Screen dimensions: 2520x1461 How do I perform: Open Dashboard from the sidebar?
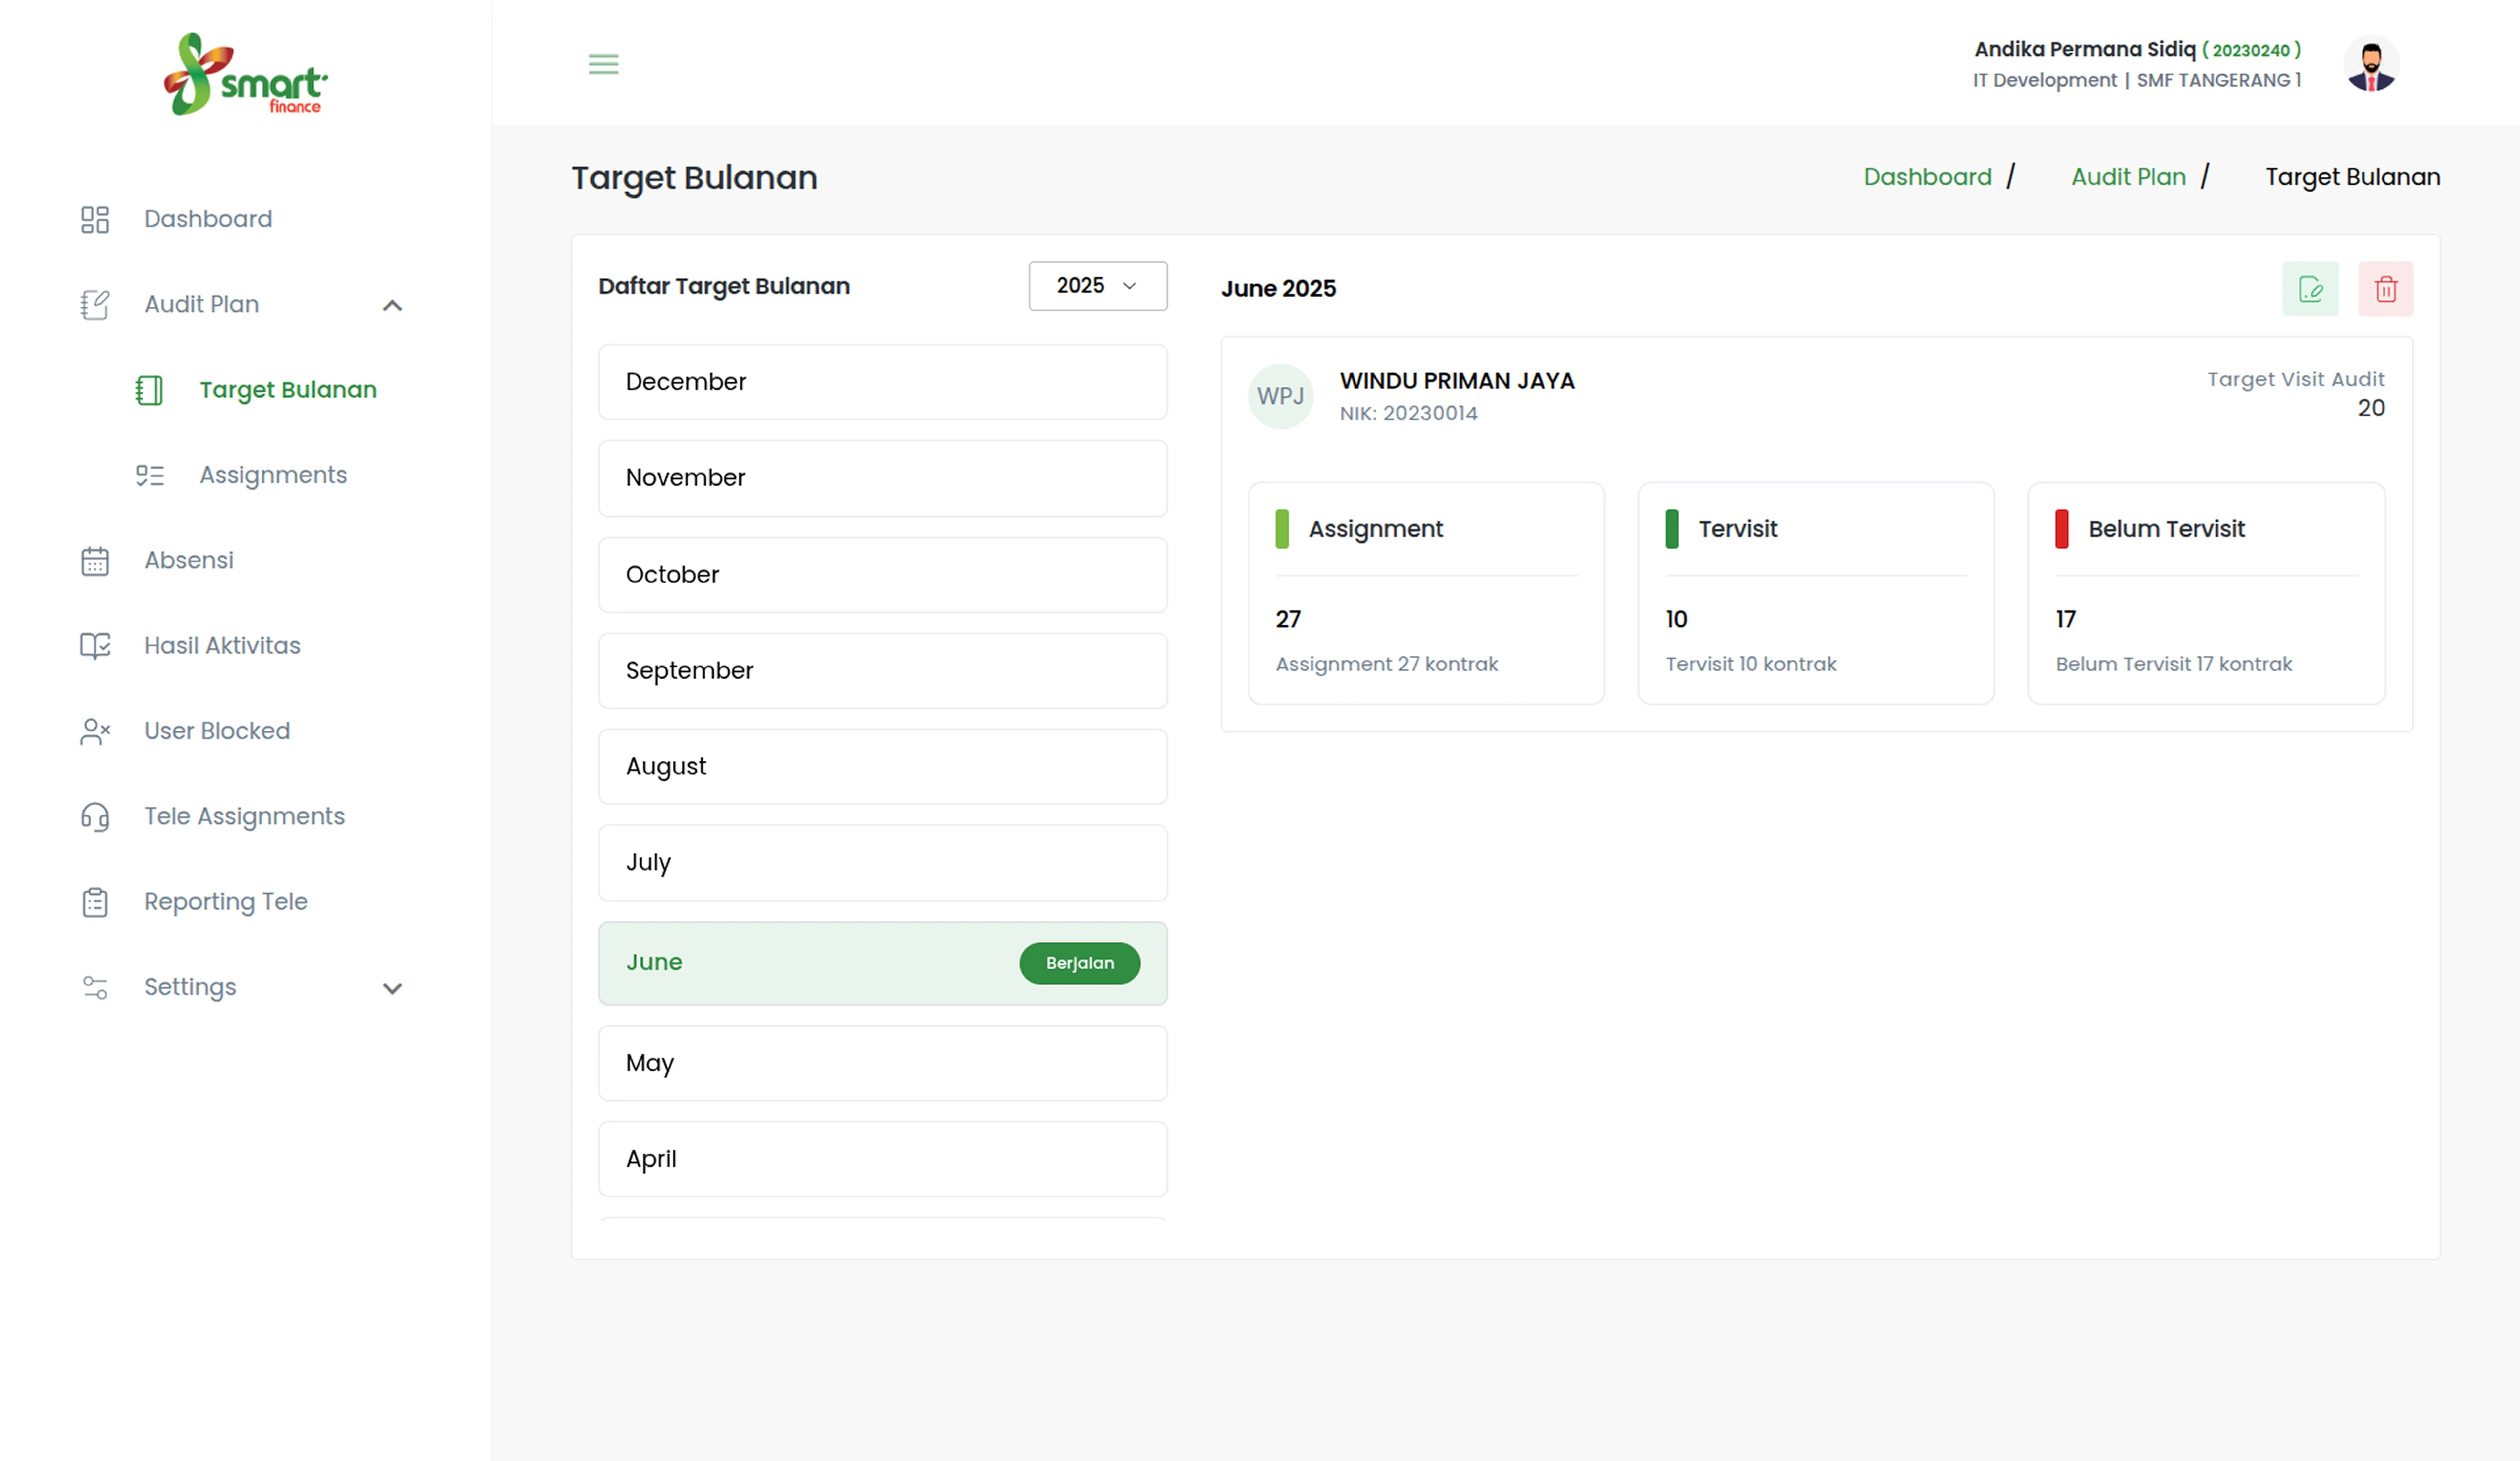208,219
